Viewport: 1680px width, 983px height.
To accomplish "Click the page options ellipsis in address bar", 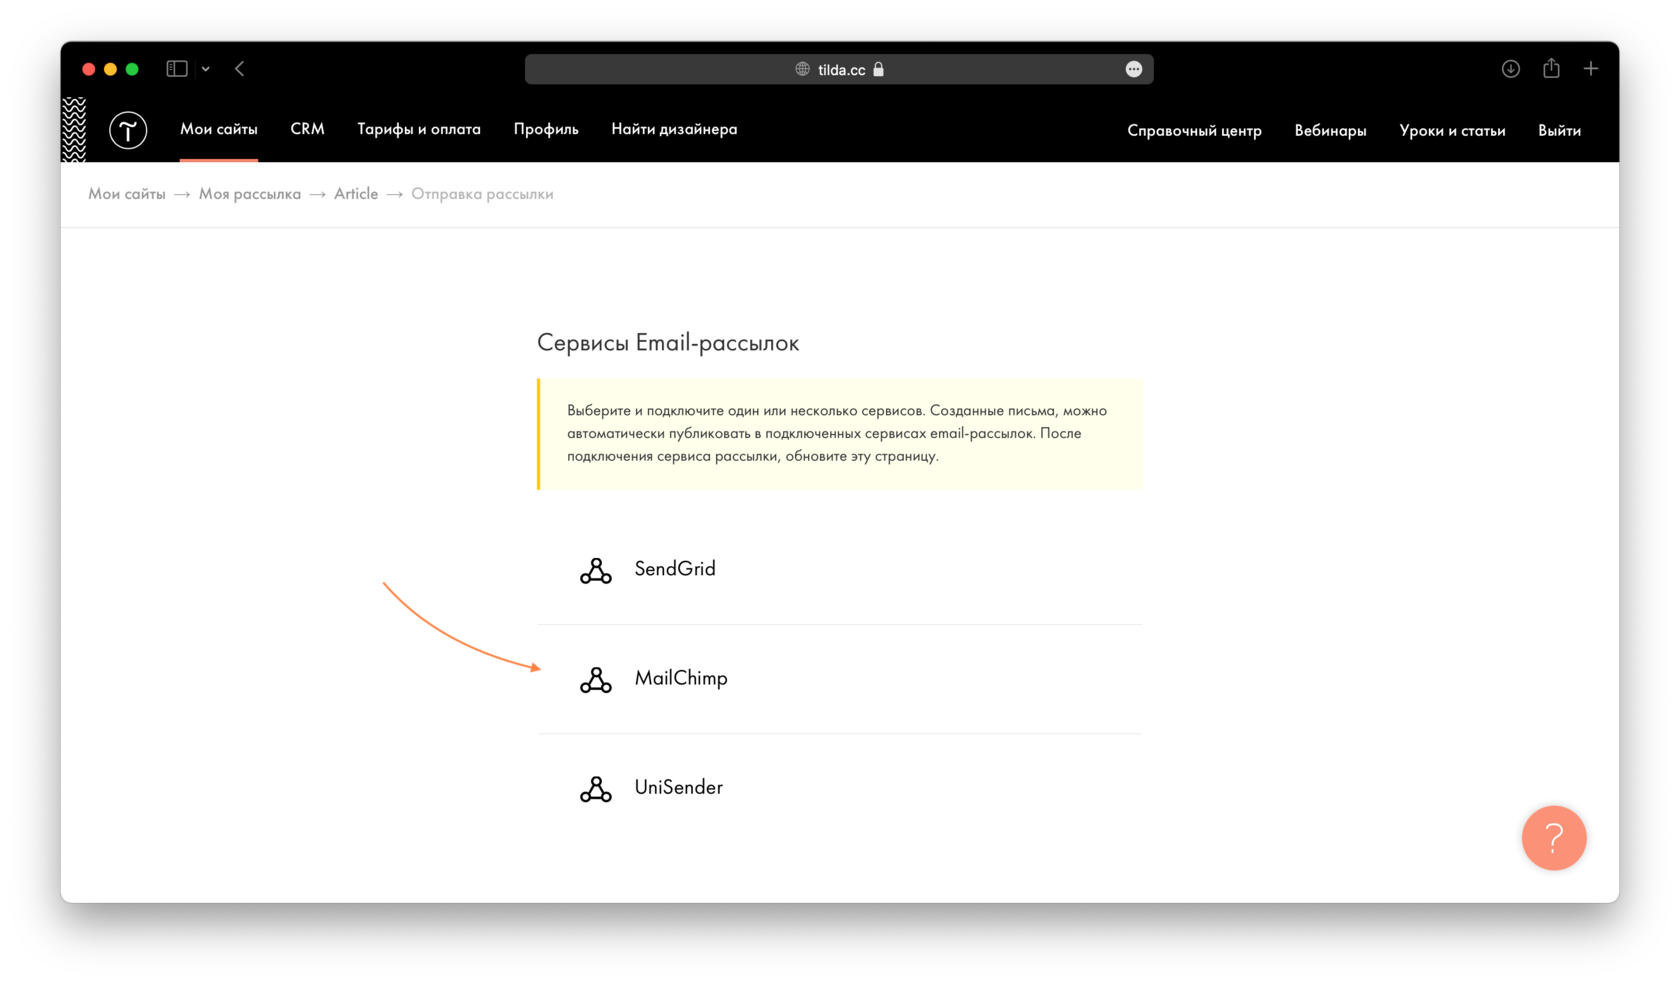I will [x=1134, y=69].
